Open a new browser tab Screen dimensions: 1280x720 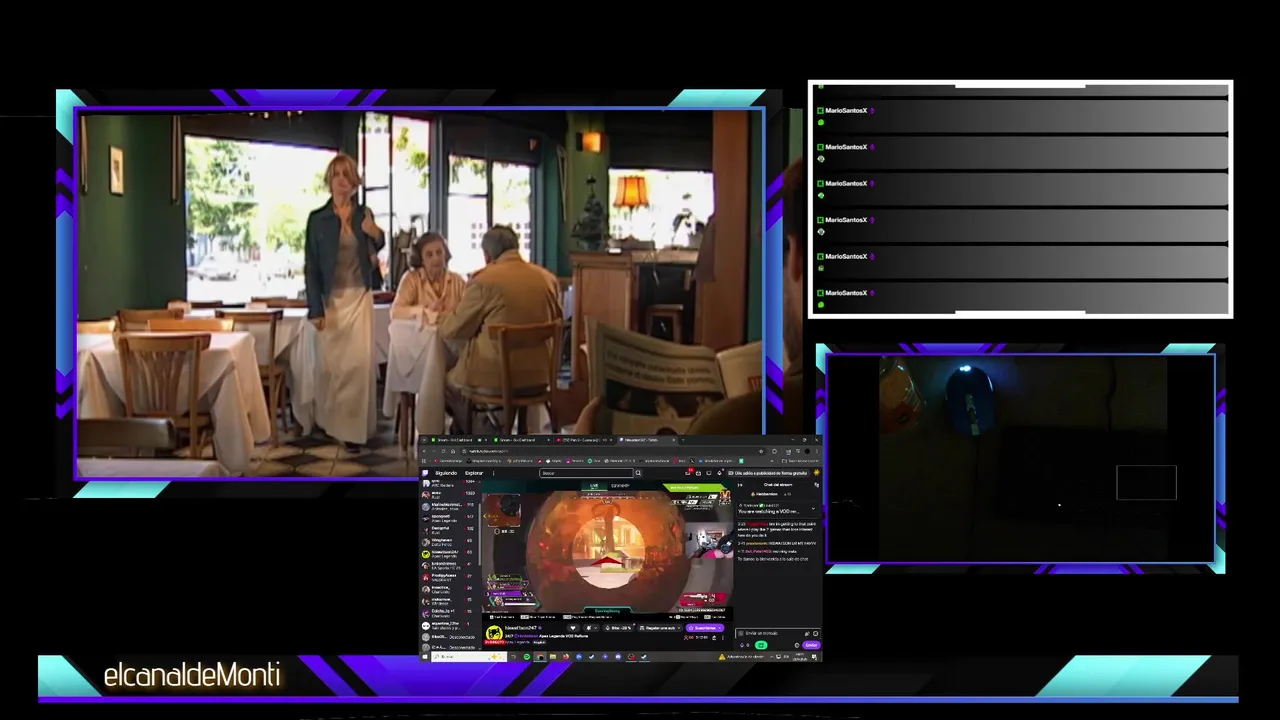(683, 440)
